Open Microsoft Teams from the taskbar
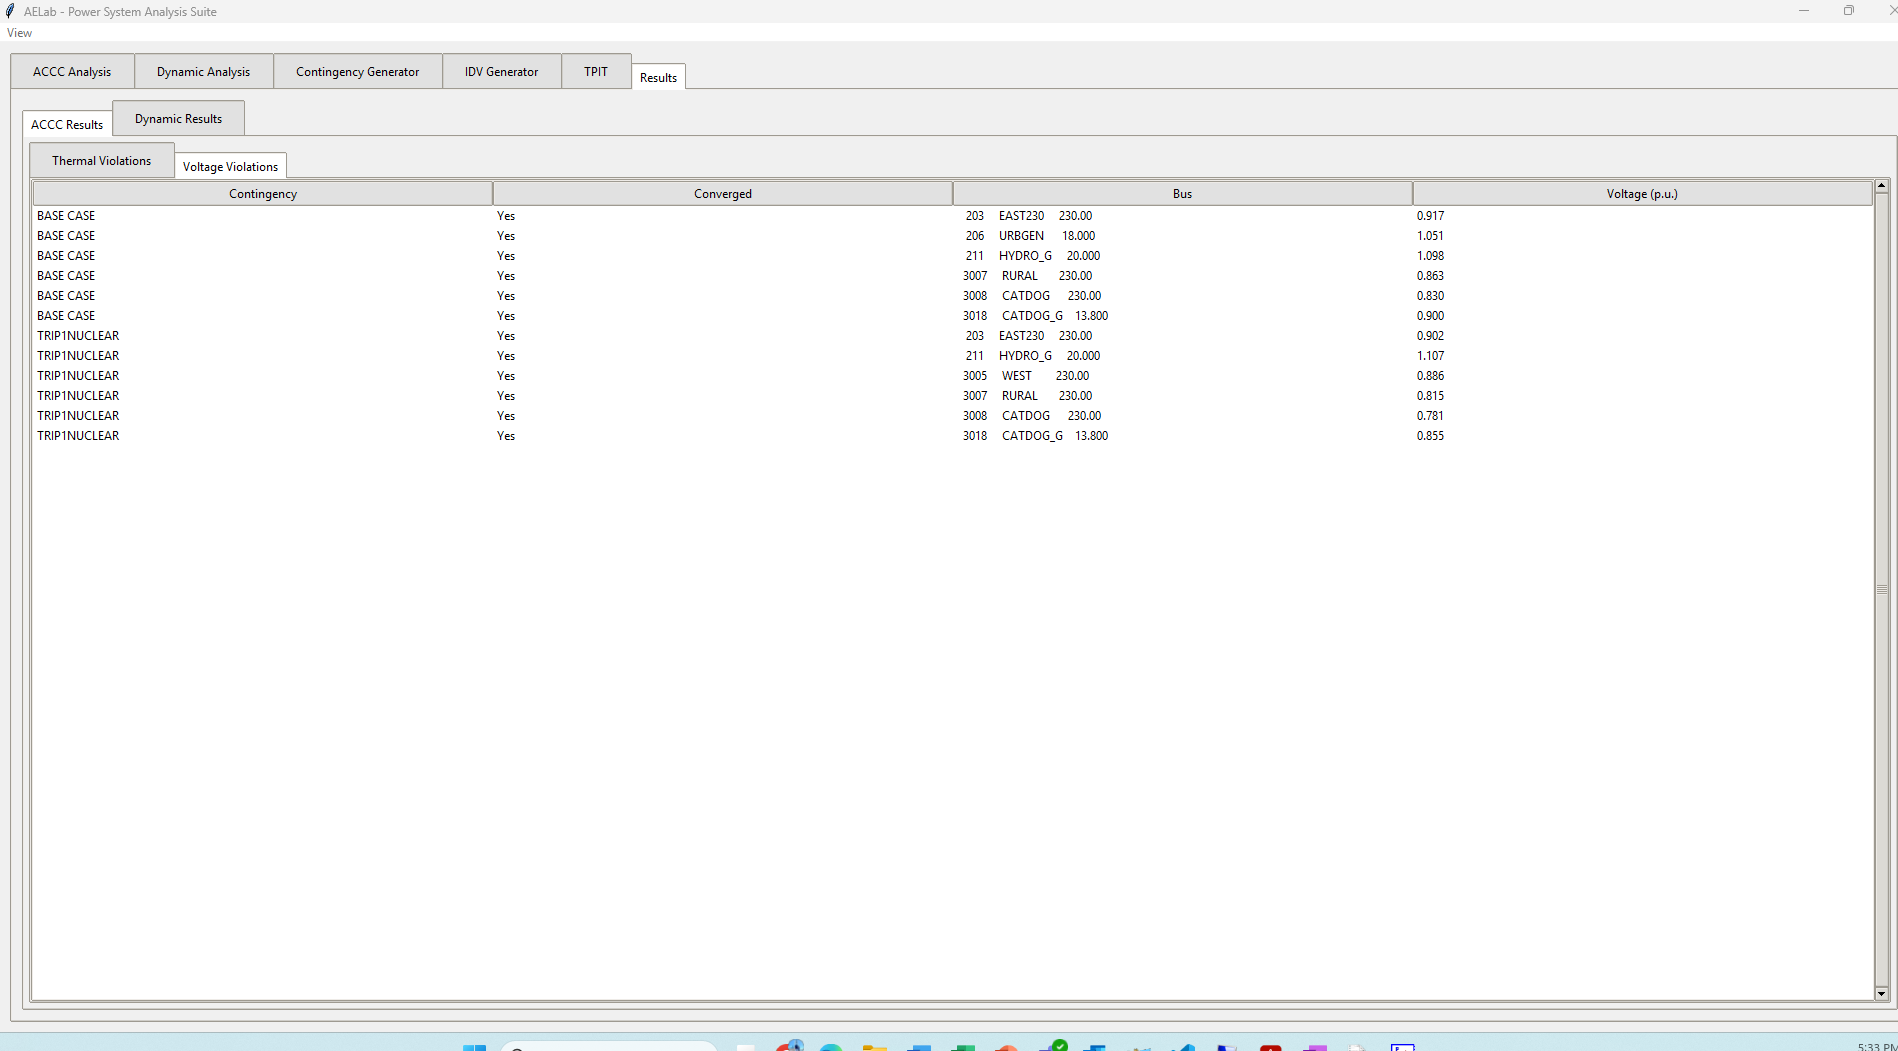 [1096, 1047]
